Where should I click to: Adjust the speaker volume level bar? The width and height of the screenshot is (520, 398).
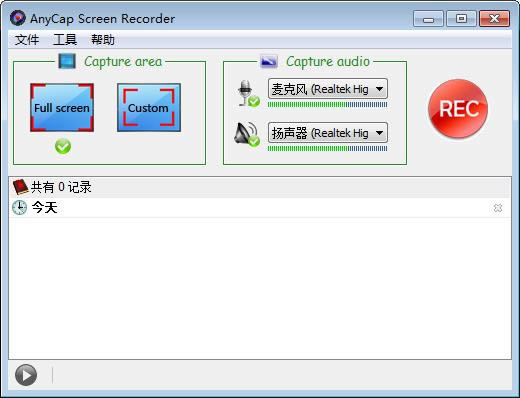(x=327, y=148)
